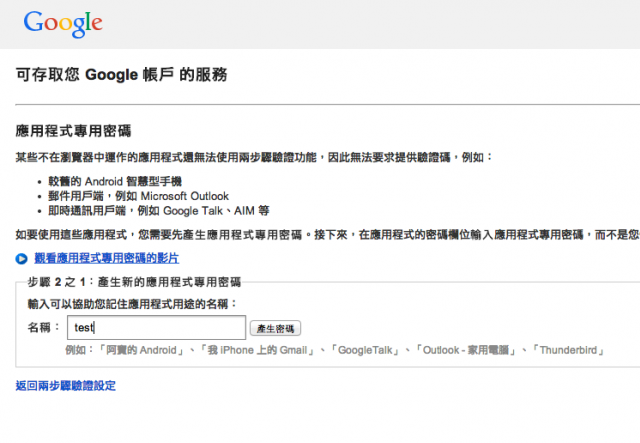Click the blue play icon beside video link
Image resolution: width=640 pixels, height=443 pixels.
click(21, 259)
